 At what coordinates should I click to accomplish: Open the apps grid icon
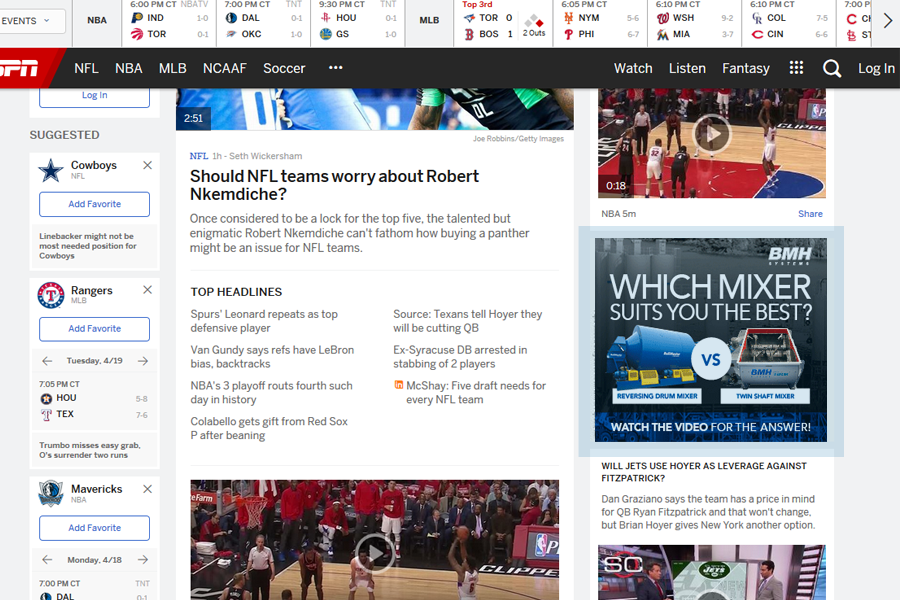pyautogui.click(x=796, y=68)
